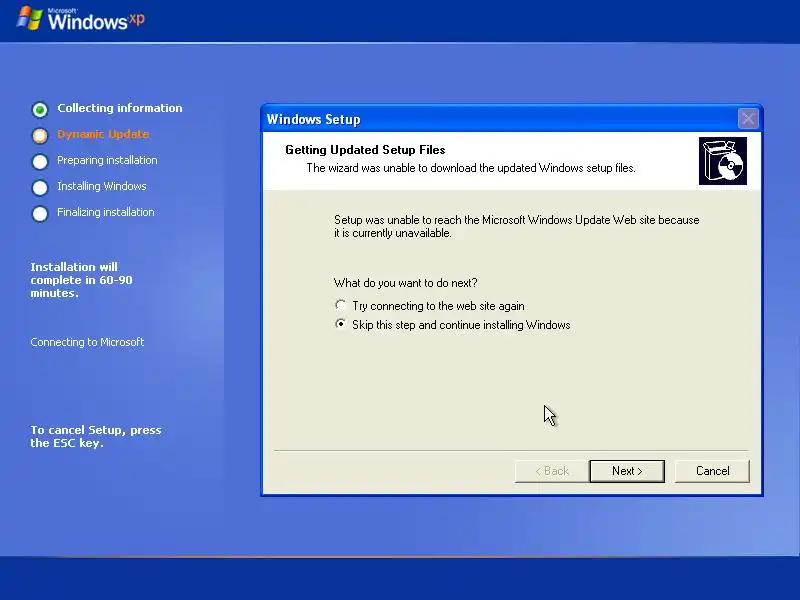Click the Windows XP logo flag
The width and height of the screenshot is (800, 600).
point(29,18)
